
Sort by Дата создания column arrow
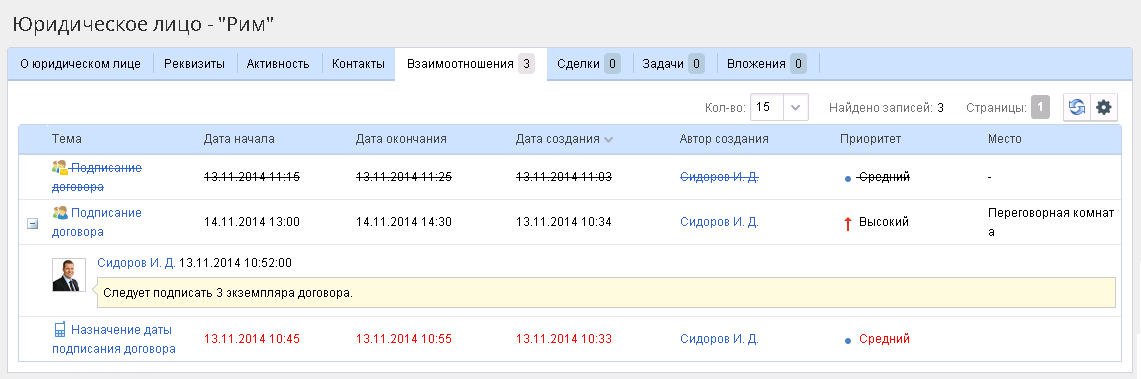(608, 140)
